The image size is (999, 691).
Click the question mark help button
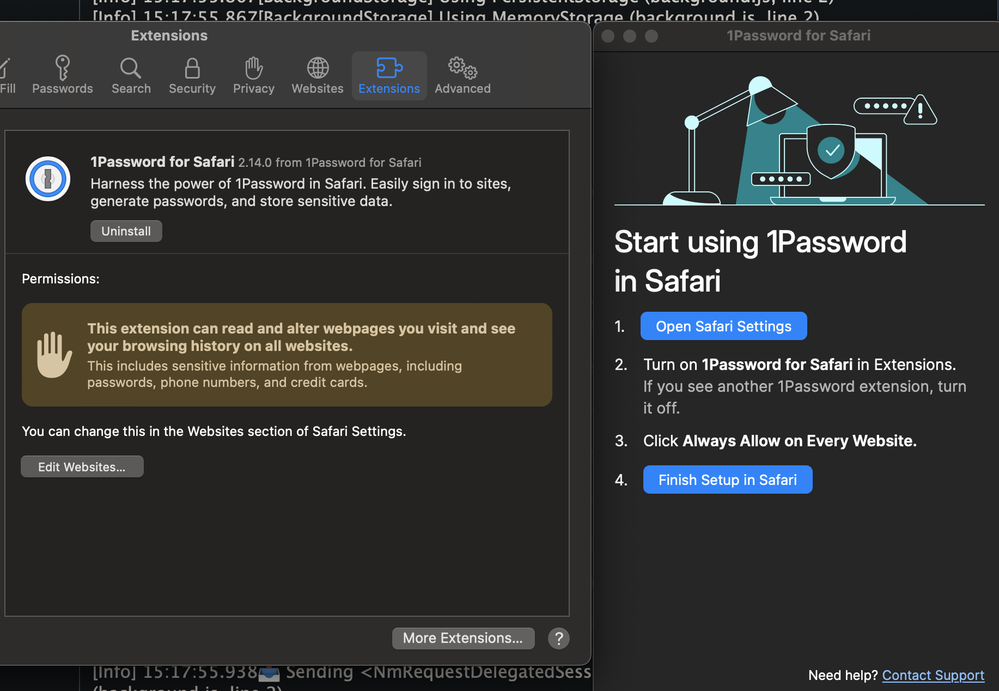point(559,638)
